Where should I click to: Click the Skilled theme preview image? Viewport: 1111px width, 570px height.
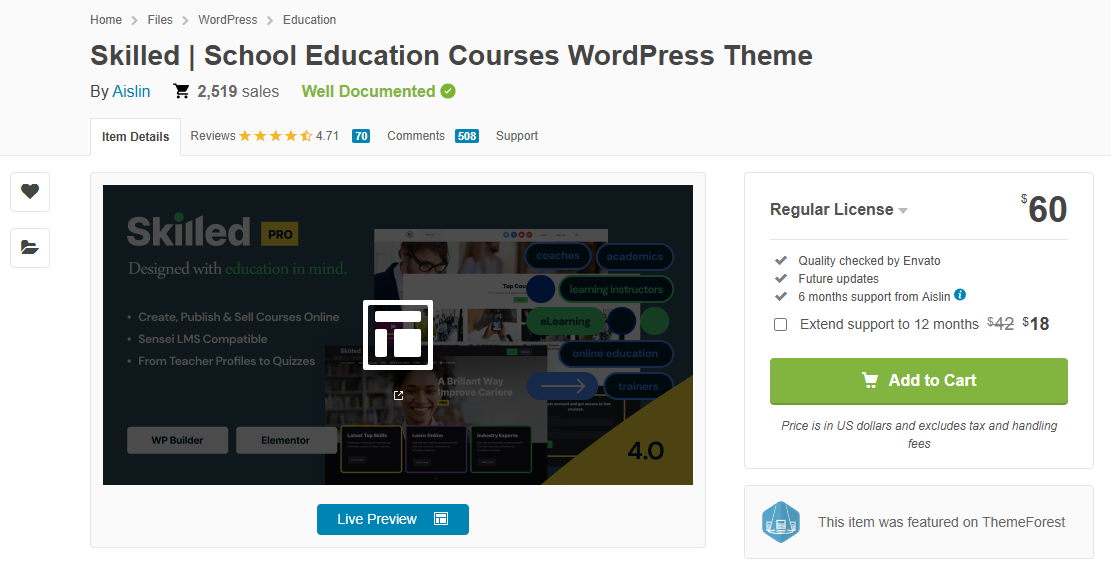point(397,335)
